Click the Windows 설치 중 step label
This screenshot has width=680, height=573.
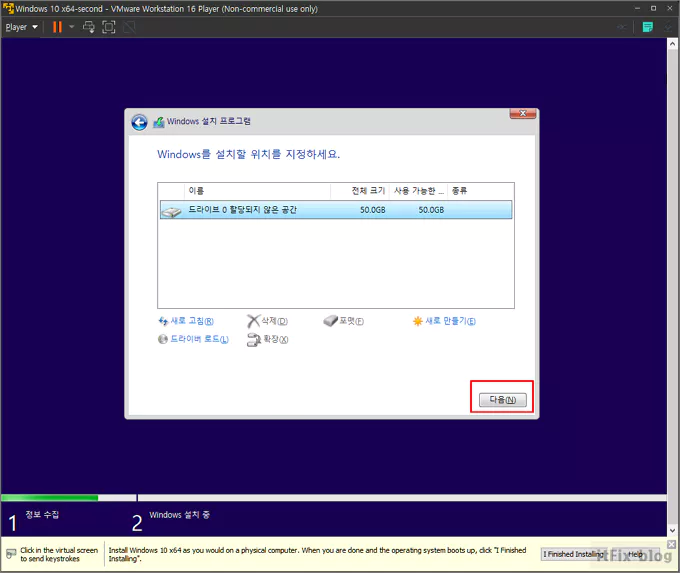[180, 515]
